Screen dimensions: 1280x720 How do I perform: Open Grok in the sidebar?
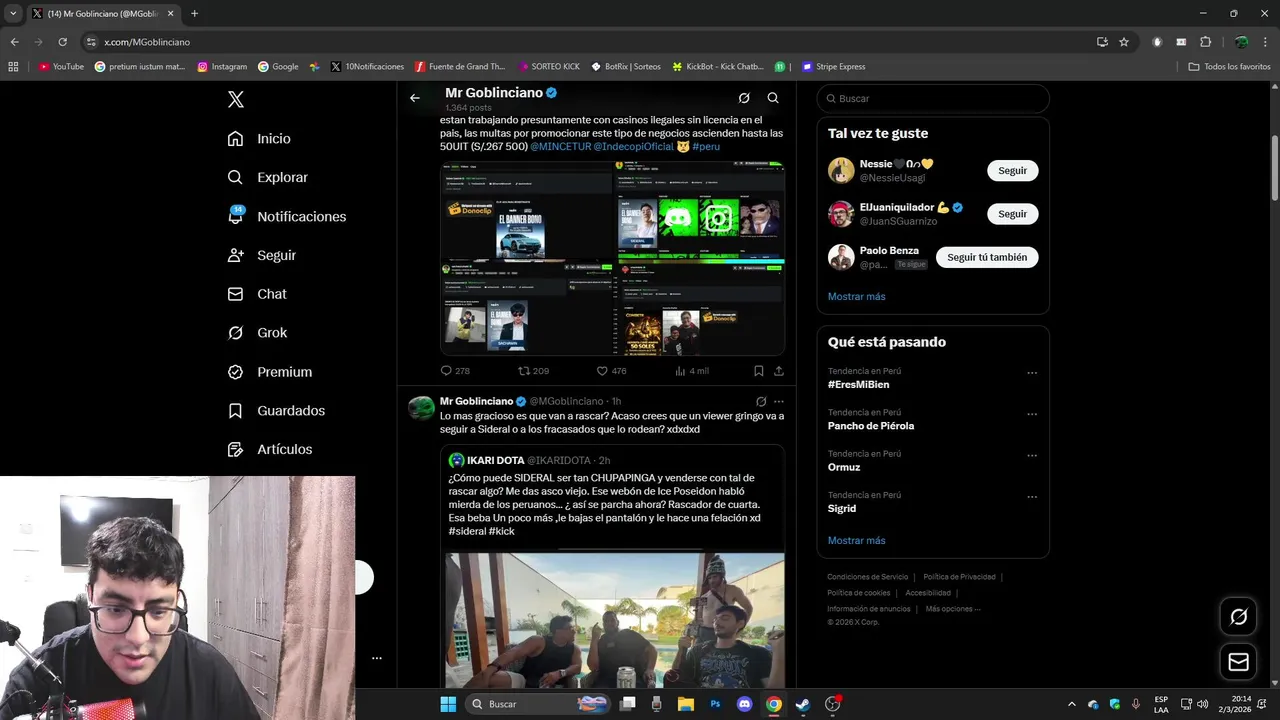coord(257,333)
